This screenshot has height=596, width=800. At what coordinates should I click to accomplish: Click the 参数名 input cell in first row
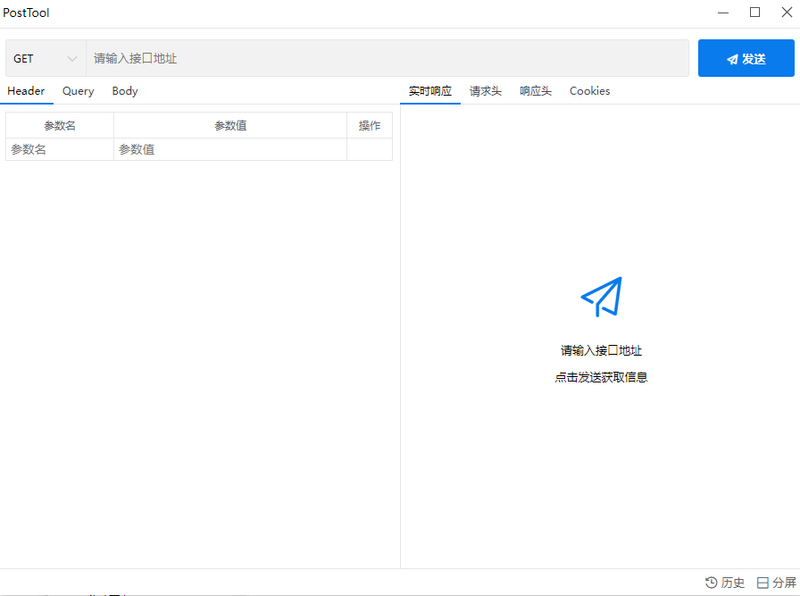60,150
